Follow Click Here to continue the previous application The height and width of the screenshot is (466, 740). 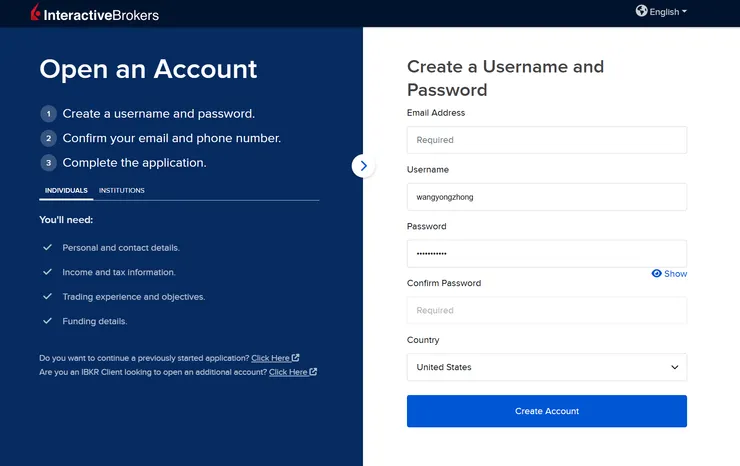[270, 358]
